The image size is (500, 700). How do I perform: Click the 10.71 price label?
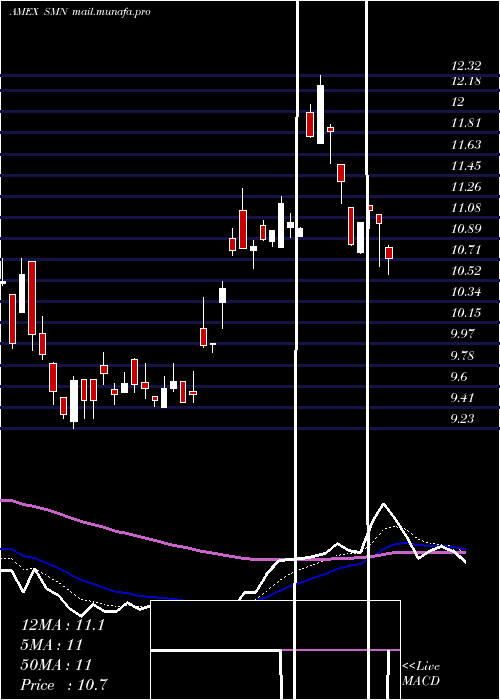pos(466,250)
